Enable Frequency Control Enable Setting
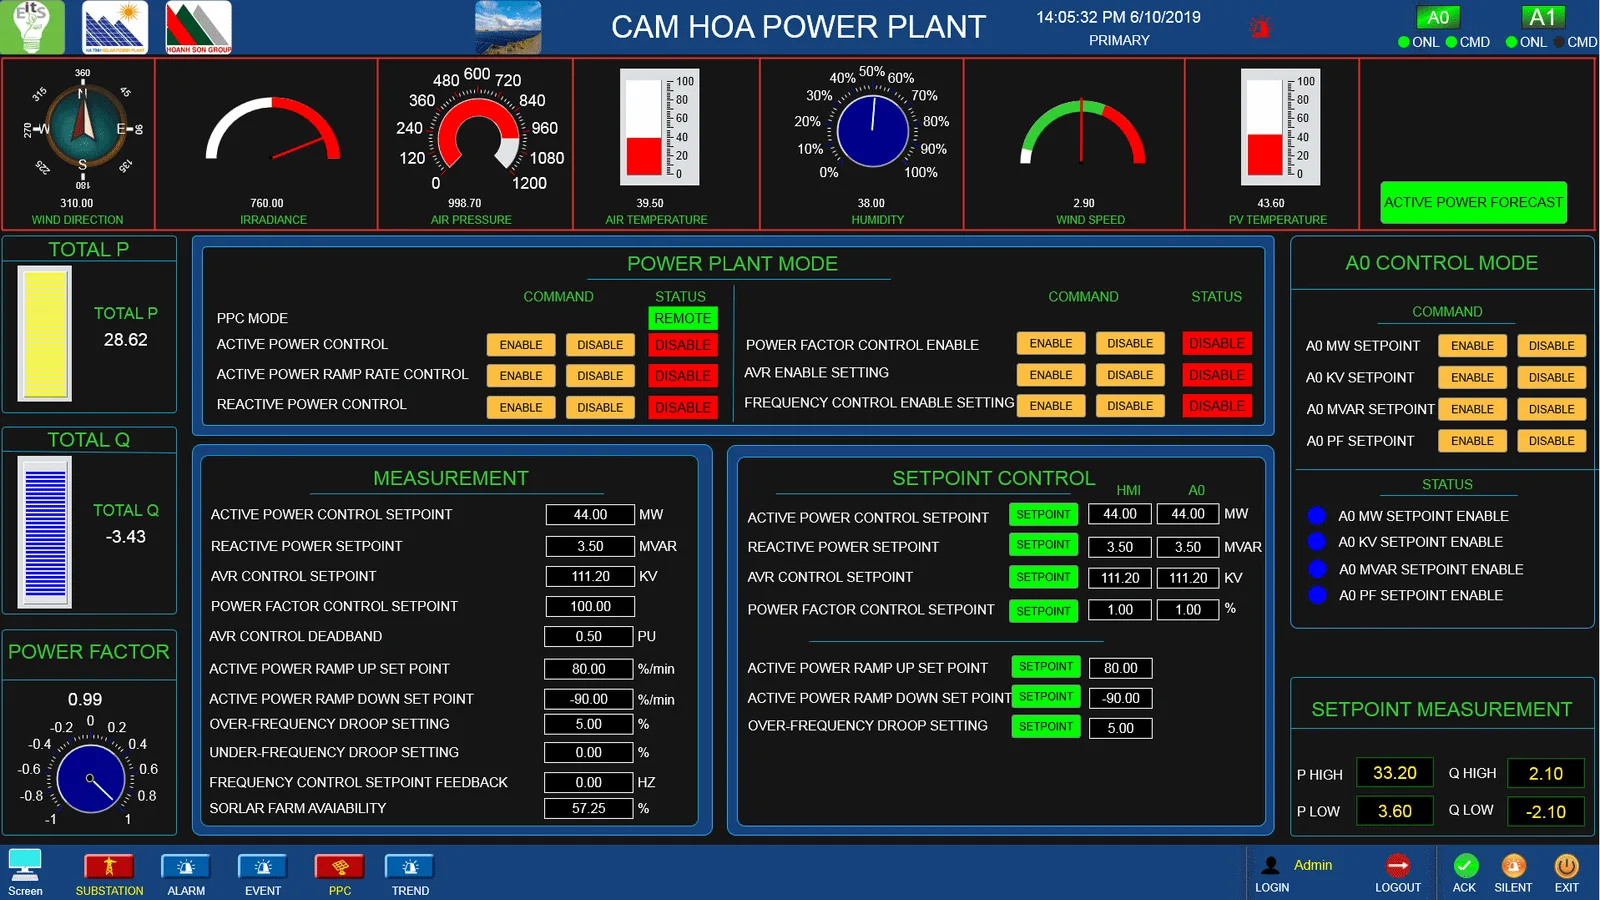Screen dimensions: 1600x900 click(x=1051, y=406)
